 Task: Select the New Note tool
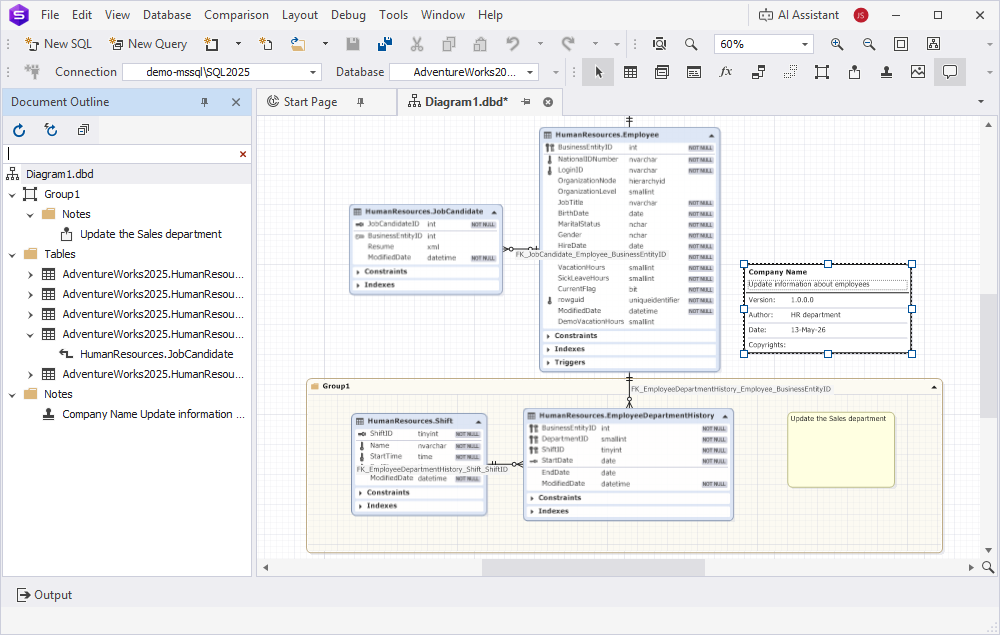click(x=854, y=72)
